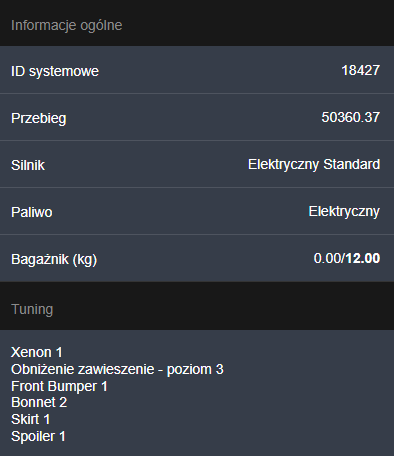Select the Bonnet 2 tuning entry
The image size is (394, 456).
[x=39, y=402]
